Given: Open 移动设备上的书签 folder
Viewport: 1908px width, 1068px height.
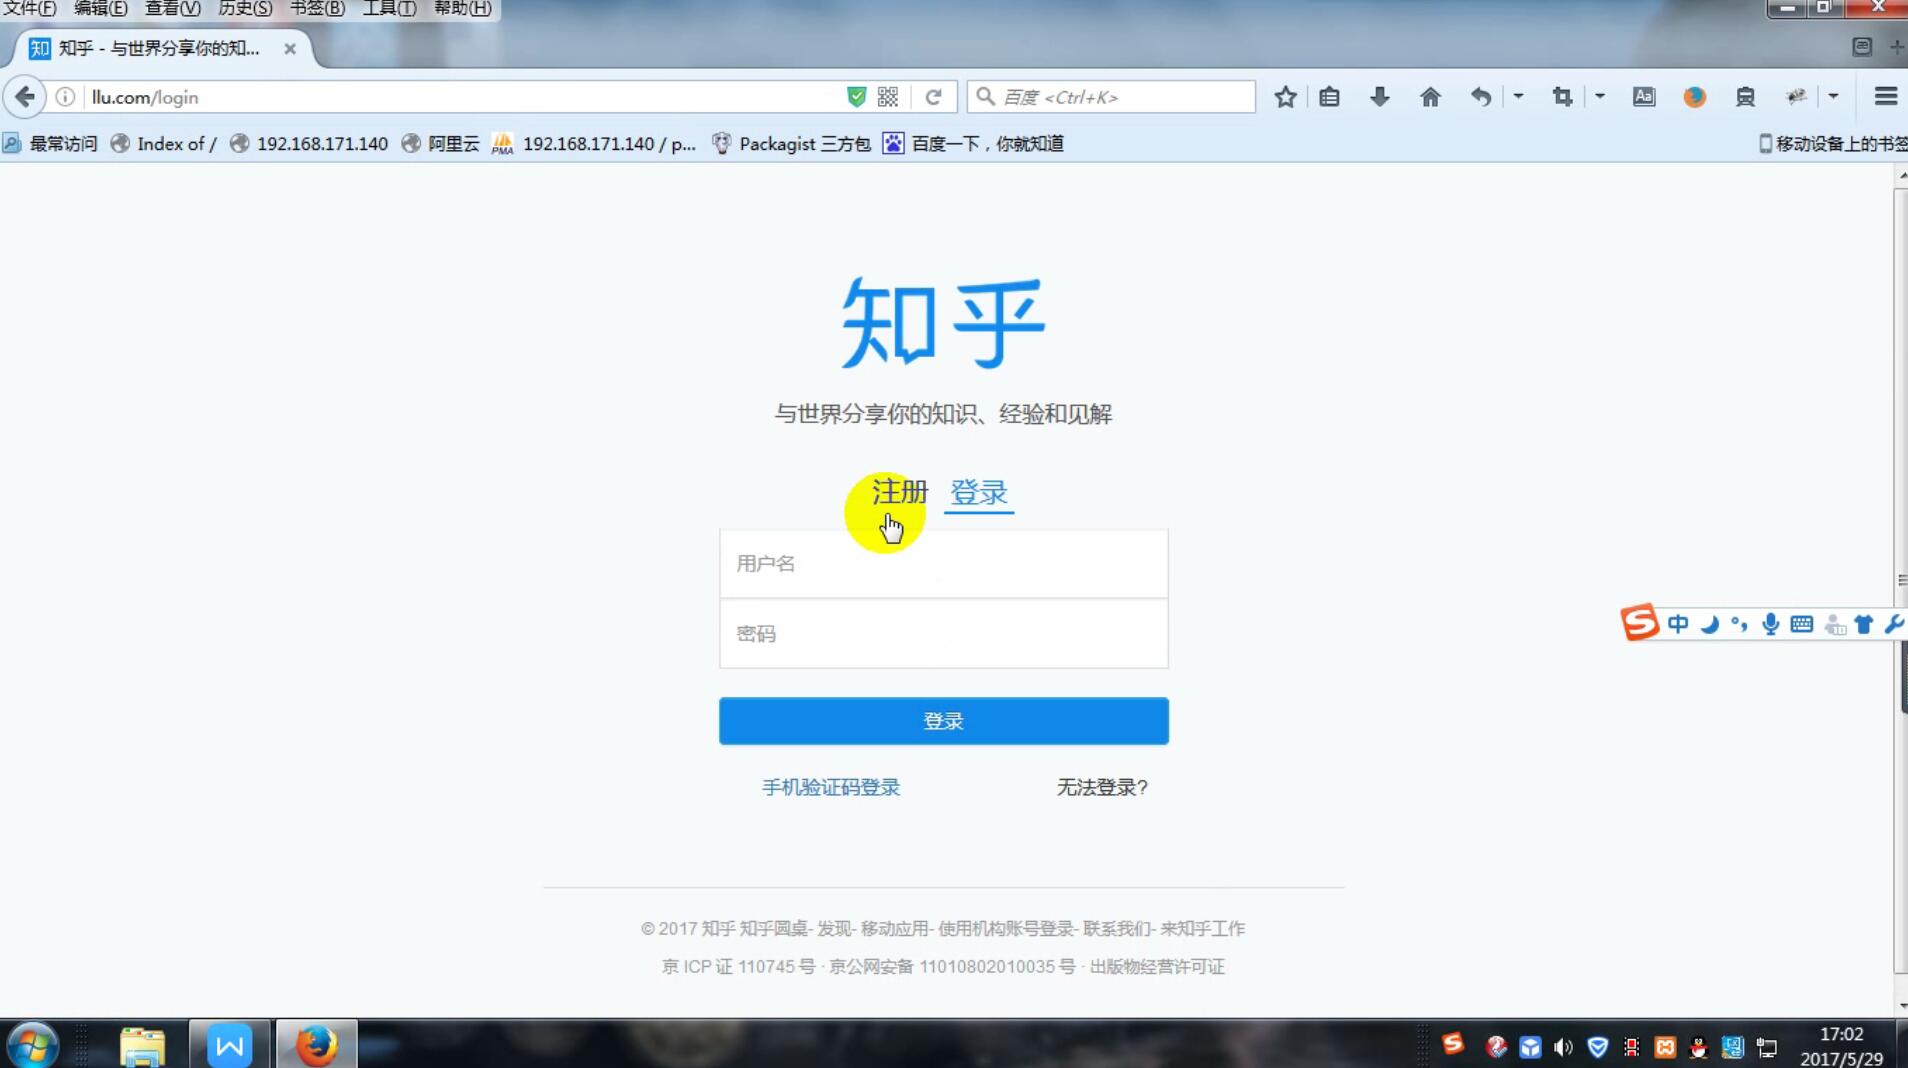Looking at the screenshot, I should pos(1833,144).
